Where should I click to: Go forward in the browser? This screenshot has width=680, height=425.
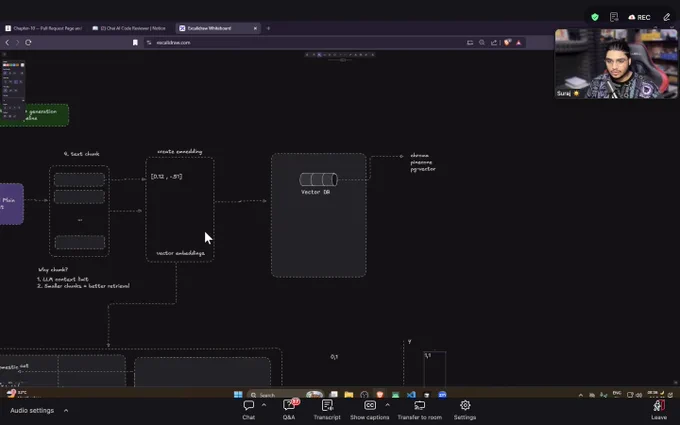(17, 42)
